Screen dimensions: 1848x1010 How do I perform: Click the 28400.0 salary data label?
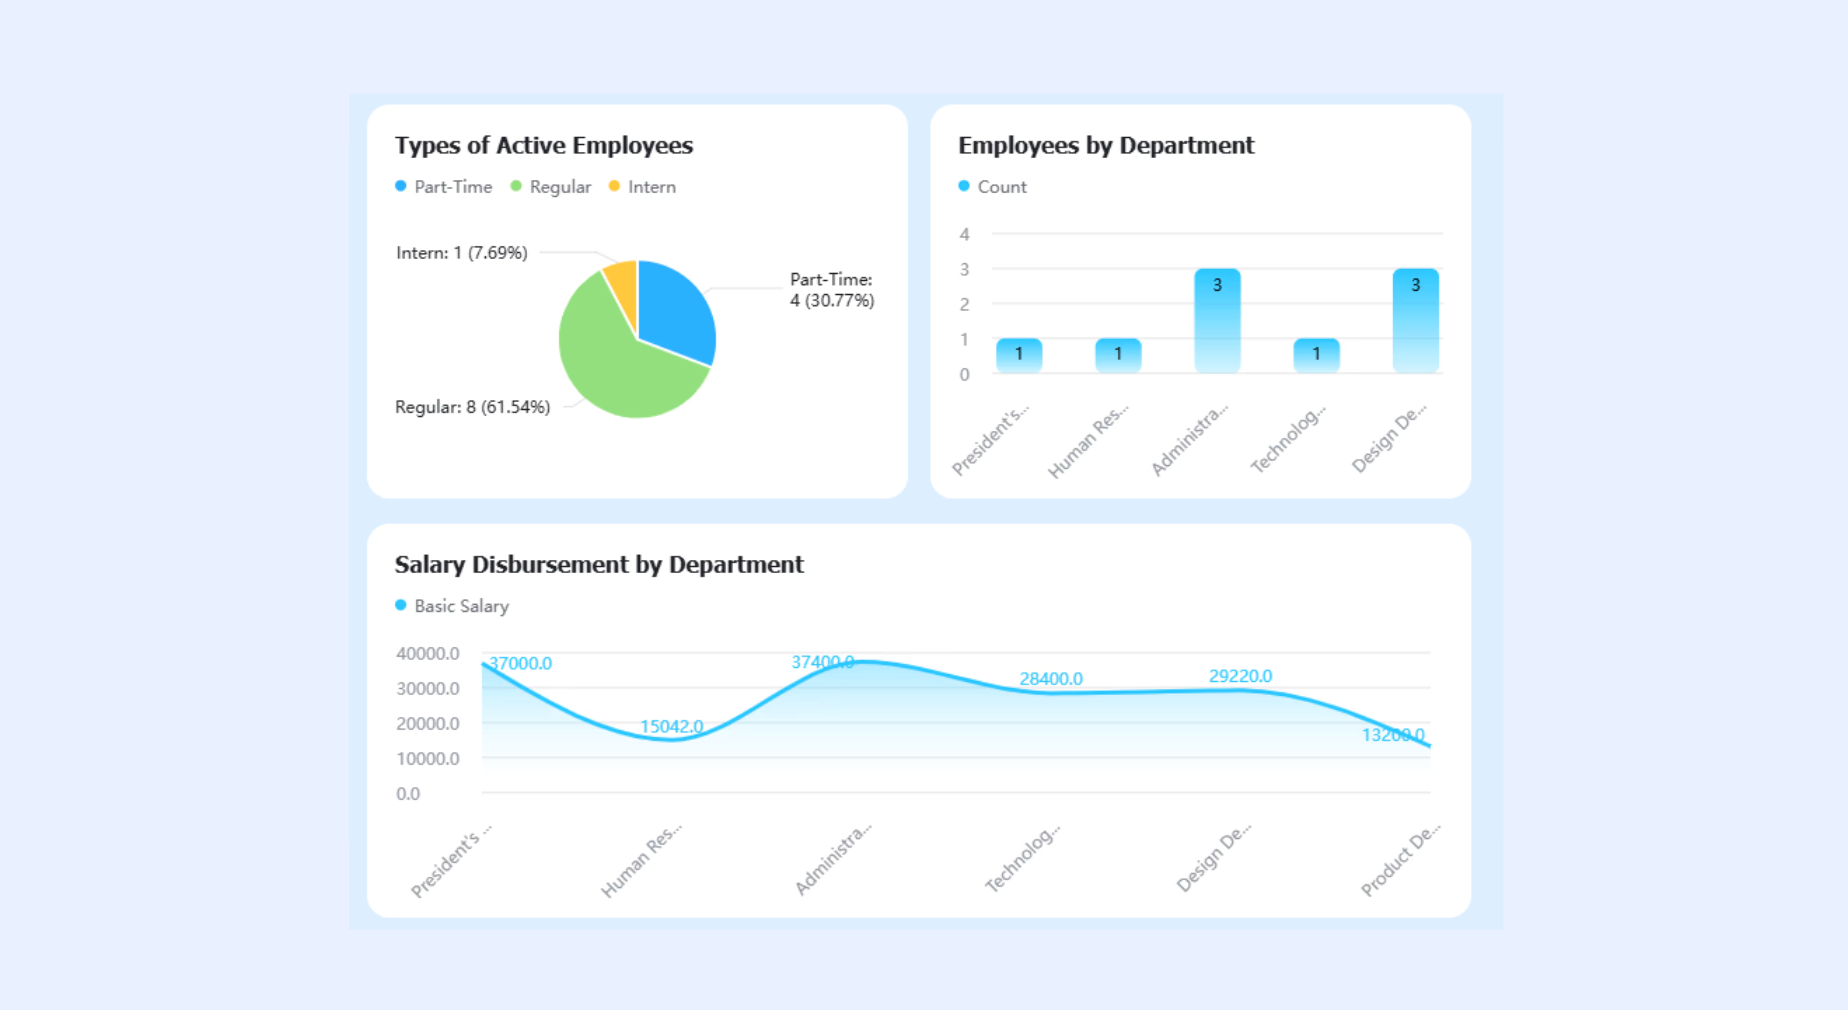[1051, 679]
